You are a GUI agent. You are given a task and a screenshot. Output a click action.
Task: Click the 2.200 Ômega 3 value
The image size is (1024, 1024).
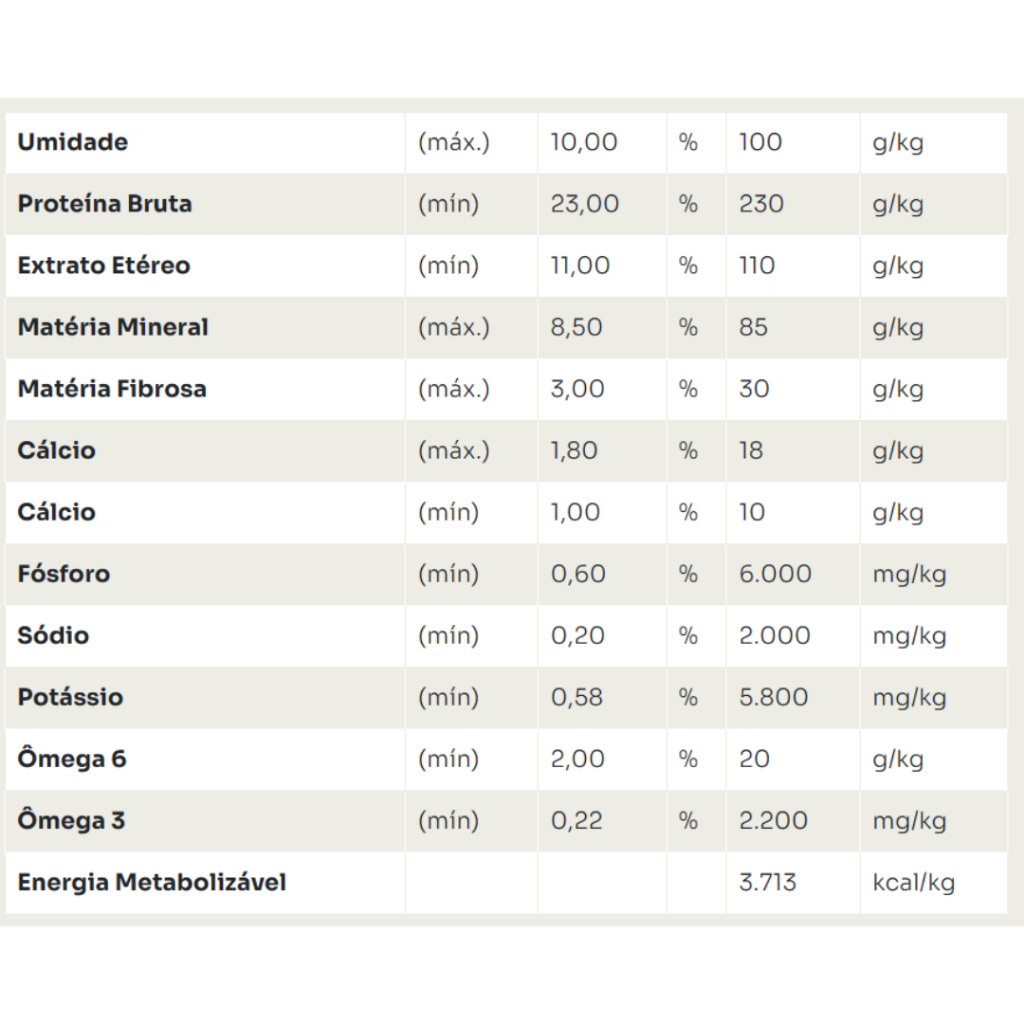coord(774,821)
